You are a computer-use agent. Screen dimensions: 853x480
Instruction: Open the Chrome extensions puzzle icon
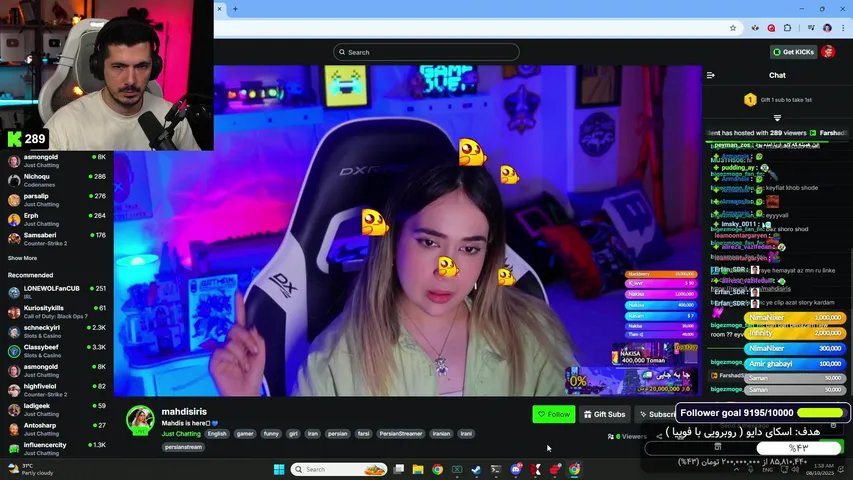pos(787,28)
